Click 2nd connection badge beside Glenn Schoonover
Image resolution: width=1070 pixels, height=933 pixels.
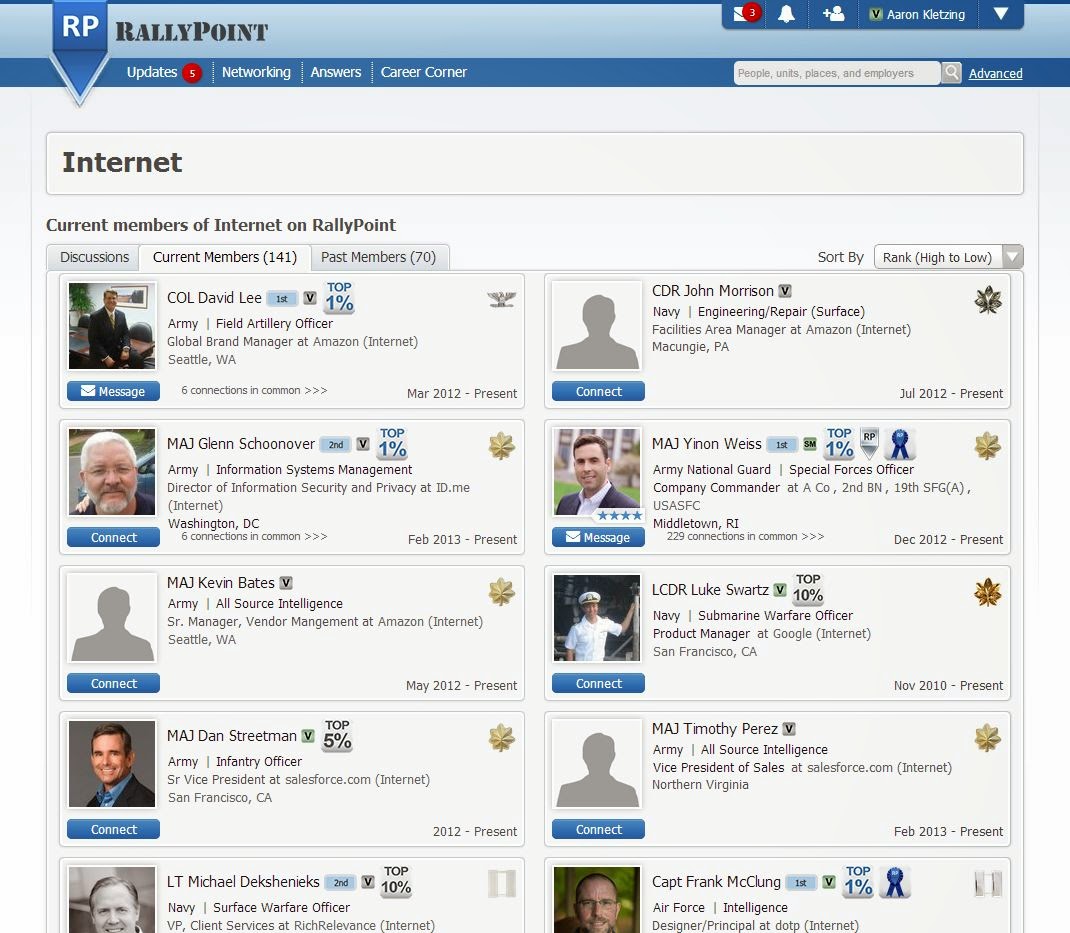coord(336,445)
